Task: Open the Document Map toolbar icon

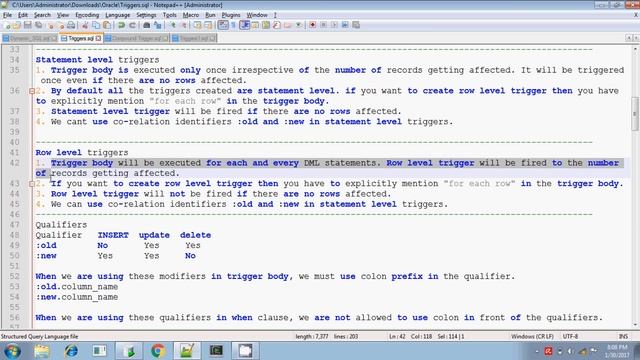Action: (x=266, y=25)
